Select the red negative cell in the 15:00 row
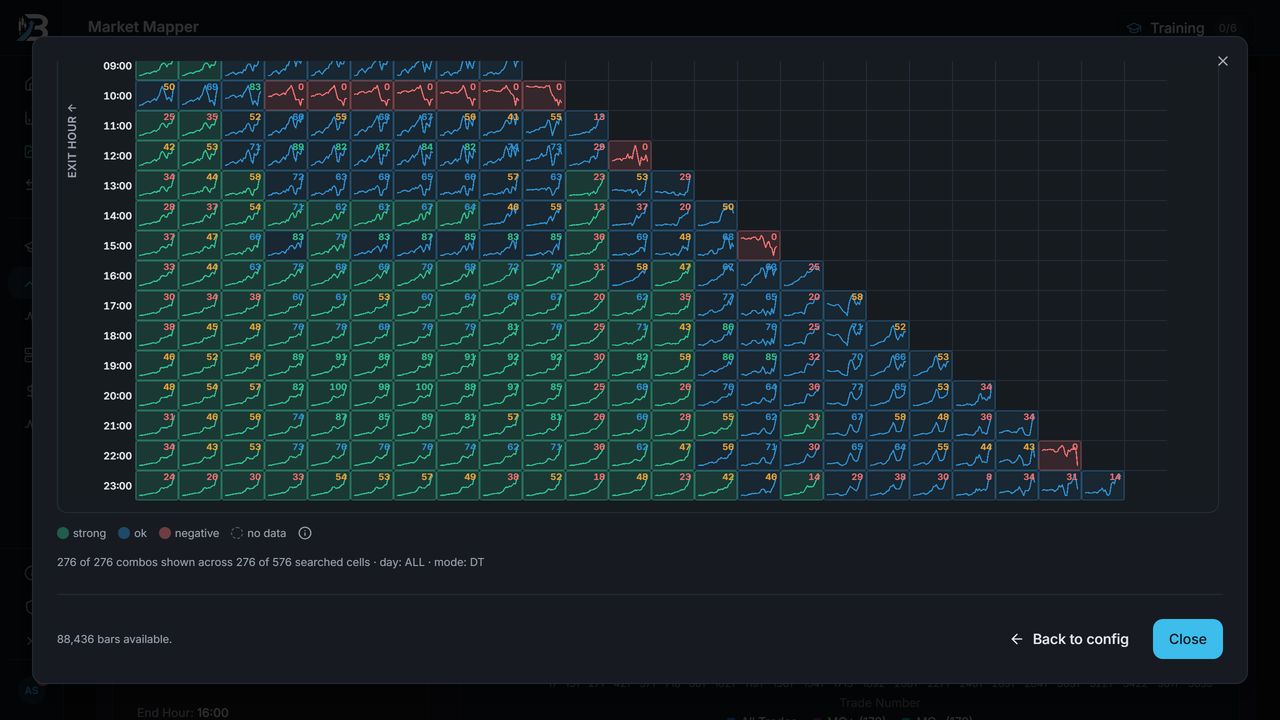The image size is (1280, 720). pyautogui.click(x=759, y=245)
